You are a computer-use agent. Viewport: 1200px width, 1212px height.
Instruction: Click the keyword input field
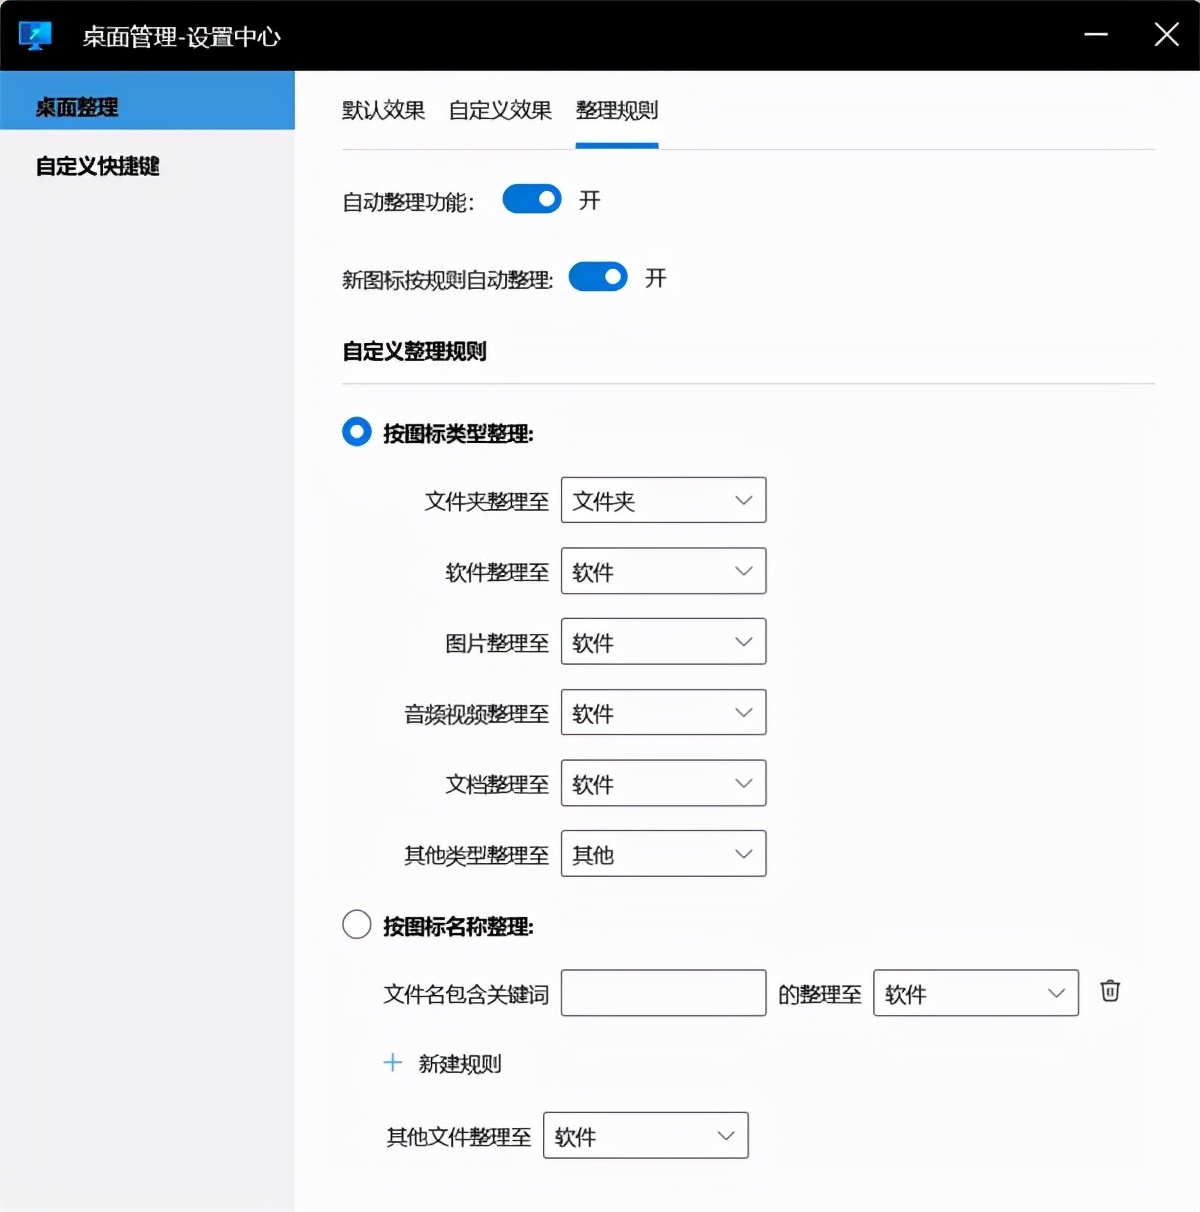663,992
